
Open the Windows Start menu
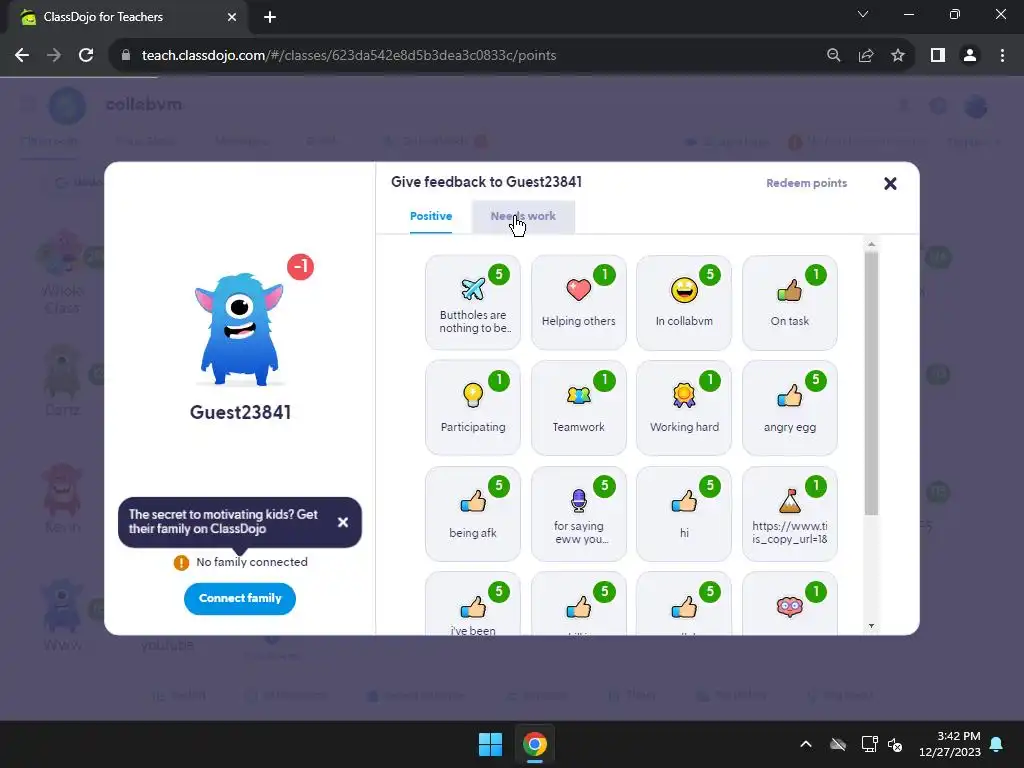click(x=490, y=744)
